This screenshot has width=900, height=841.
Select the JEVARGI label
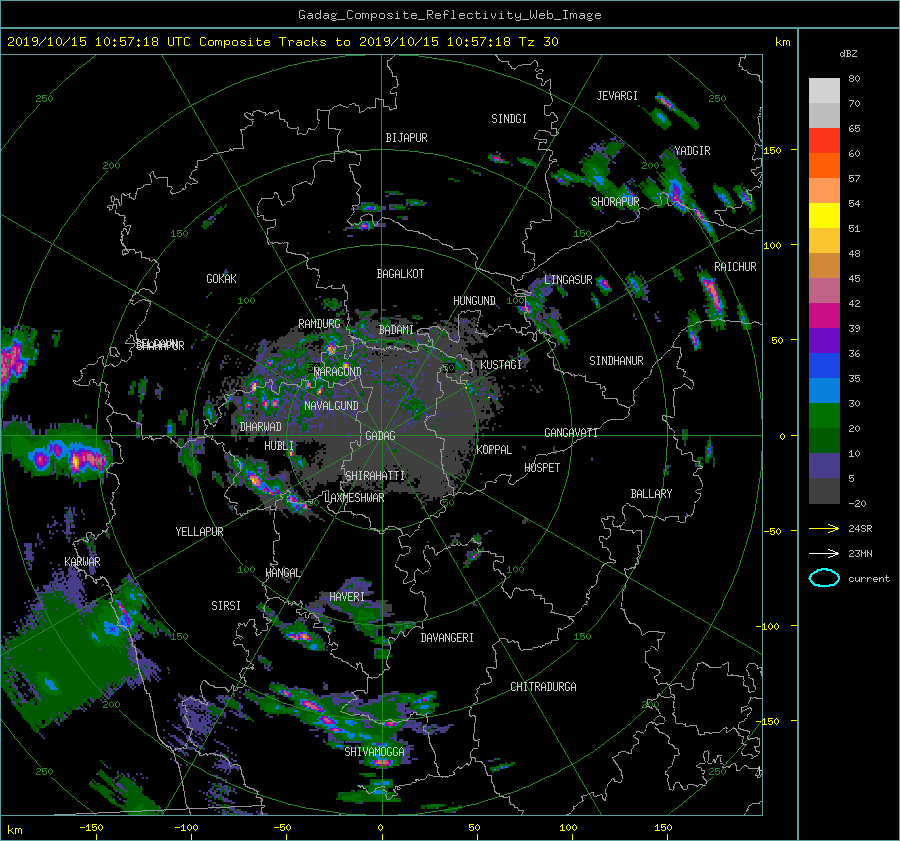pos(617,96)
